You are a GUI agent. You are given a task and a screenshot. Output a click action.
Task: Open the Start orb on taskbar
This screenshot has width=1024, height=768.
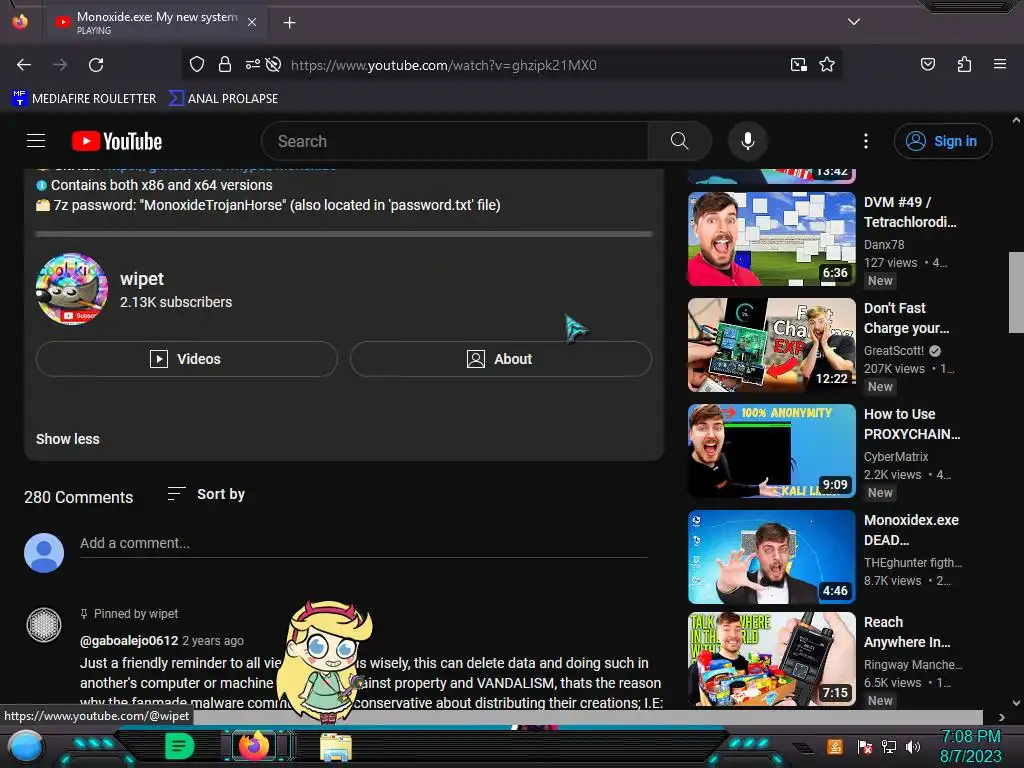pyautogui.click(x=26, y=746)
